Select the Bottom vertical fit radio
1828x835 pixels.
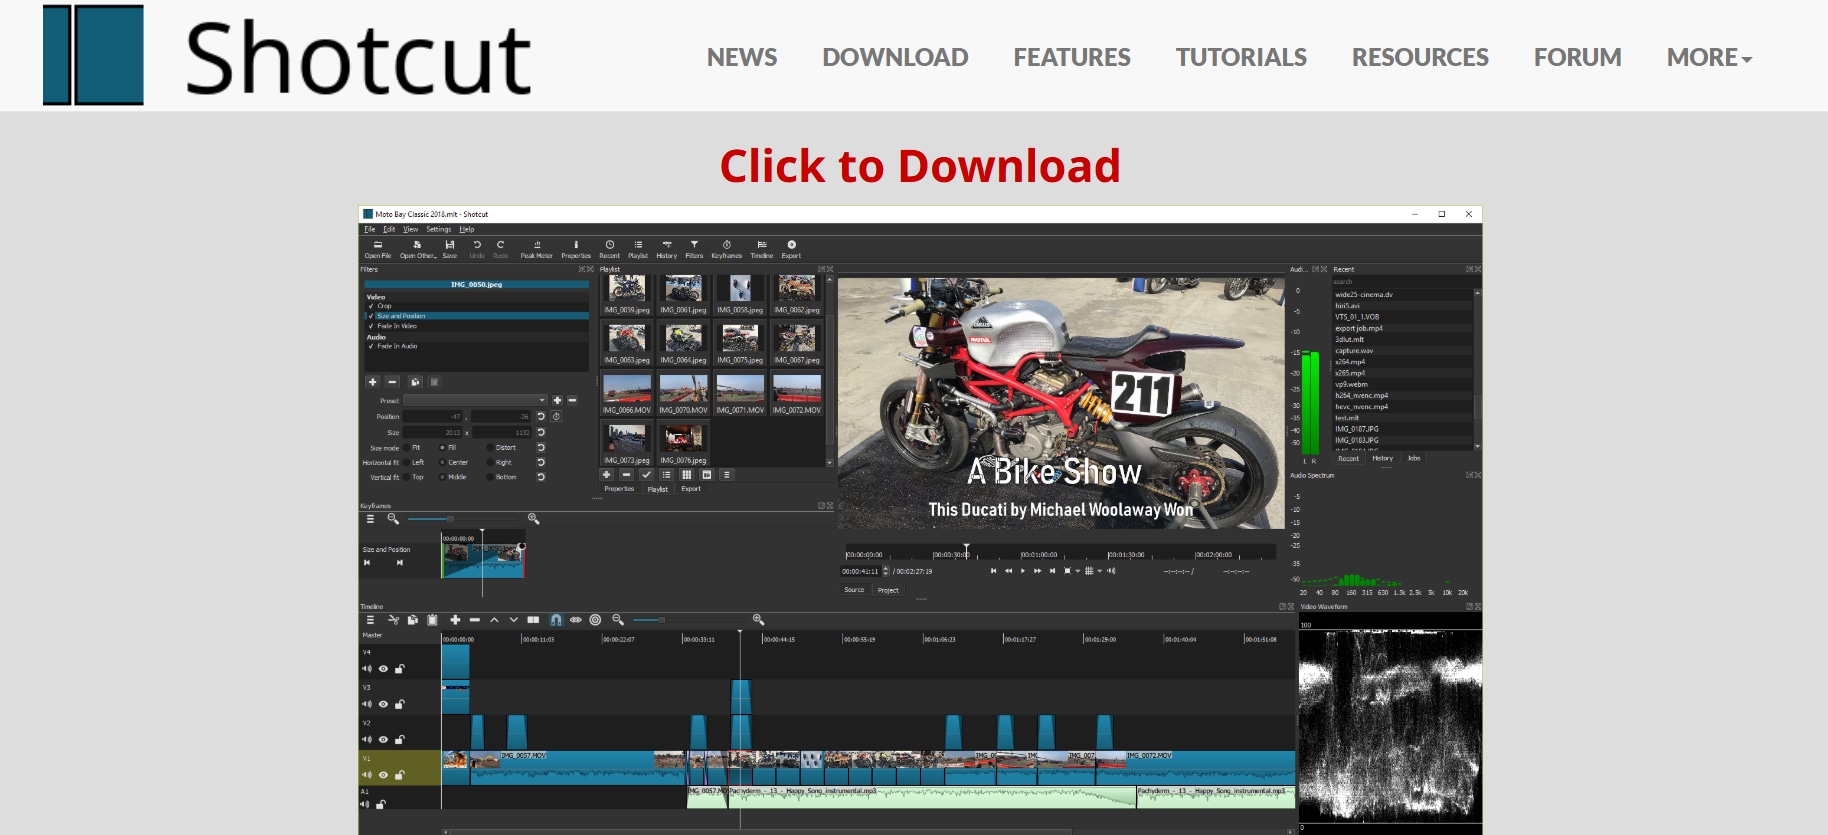tap(490, 477)
